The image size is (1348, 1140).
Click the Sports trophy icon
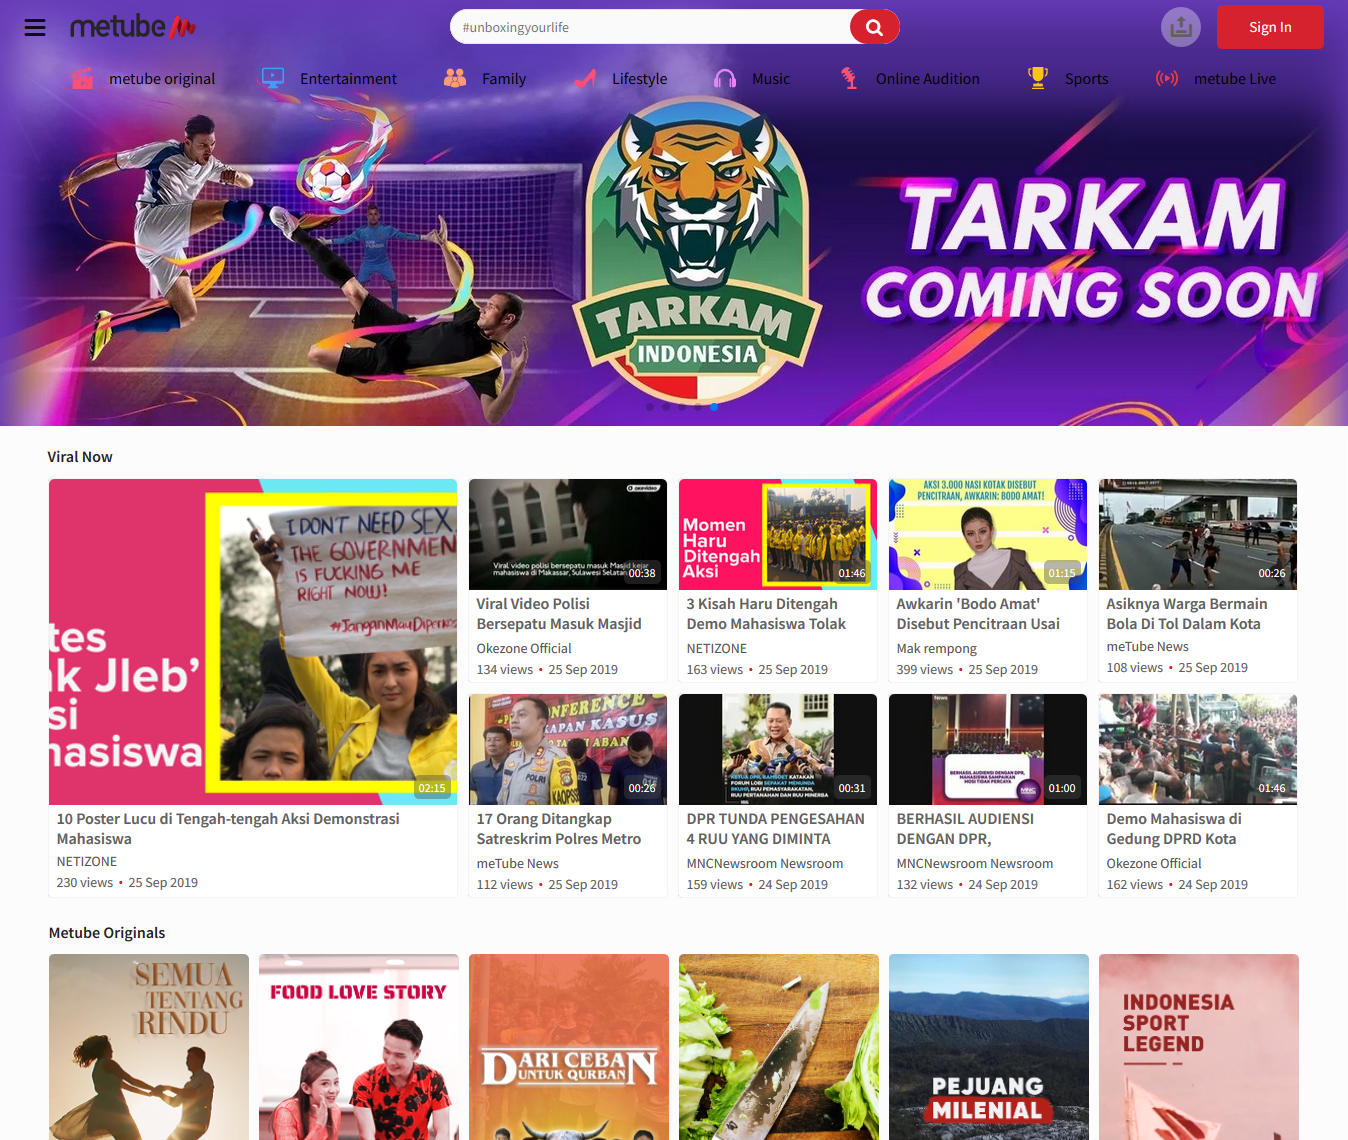(1037, 77)
